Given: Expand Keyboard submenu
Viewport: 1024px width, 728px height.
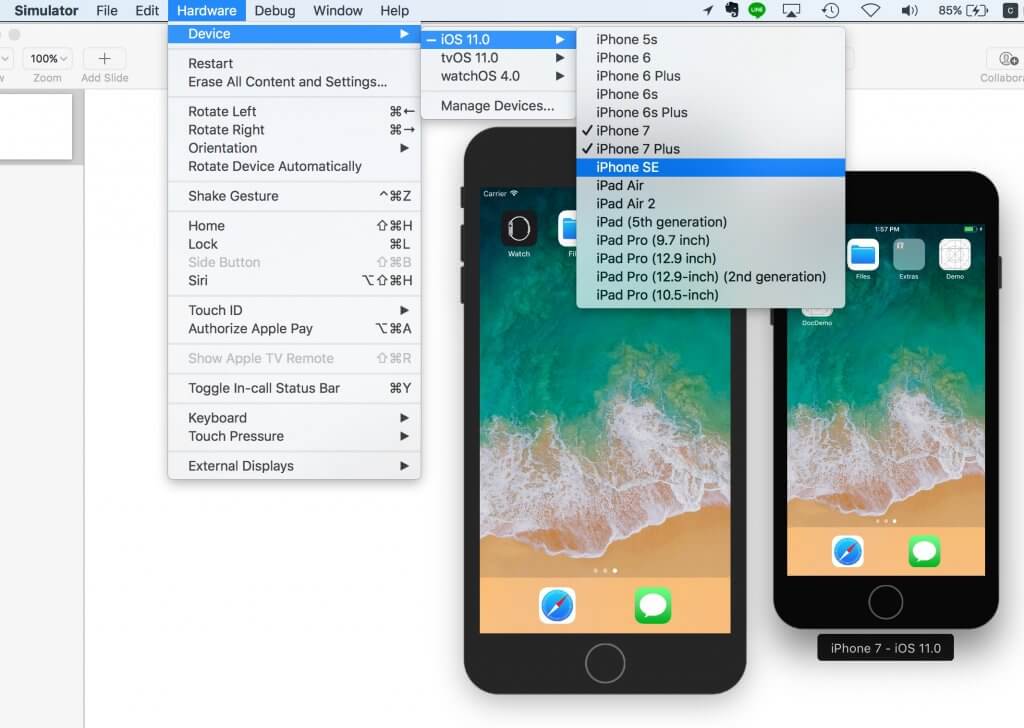Looking at the screenshot, I should pos(294,418).
